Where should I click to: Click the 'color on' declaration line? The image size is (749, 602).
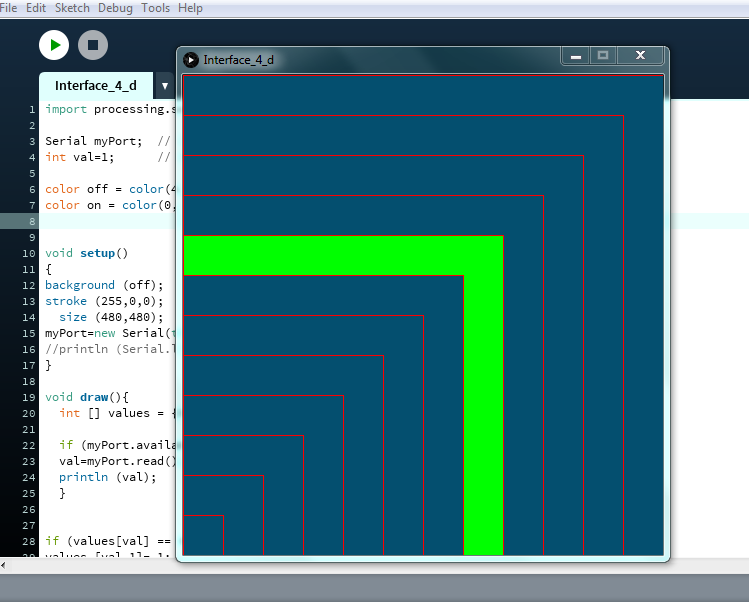pyautogui.click(x=110, y=205)
